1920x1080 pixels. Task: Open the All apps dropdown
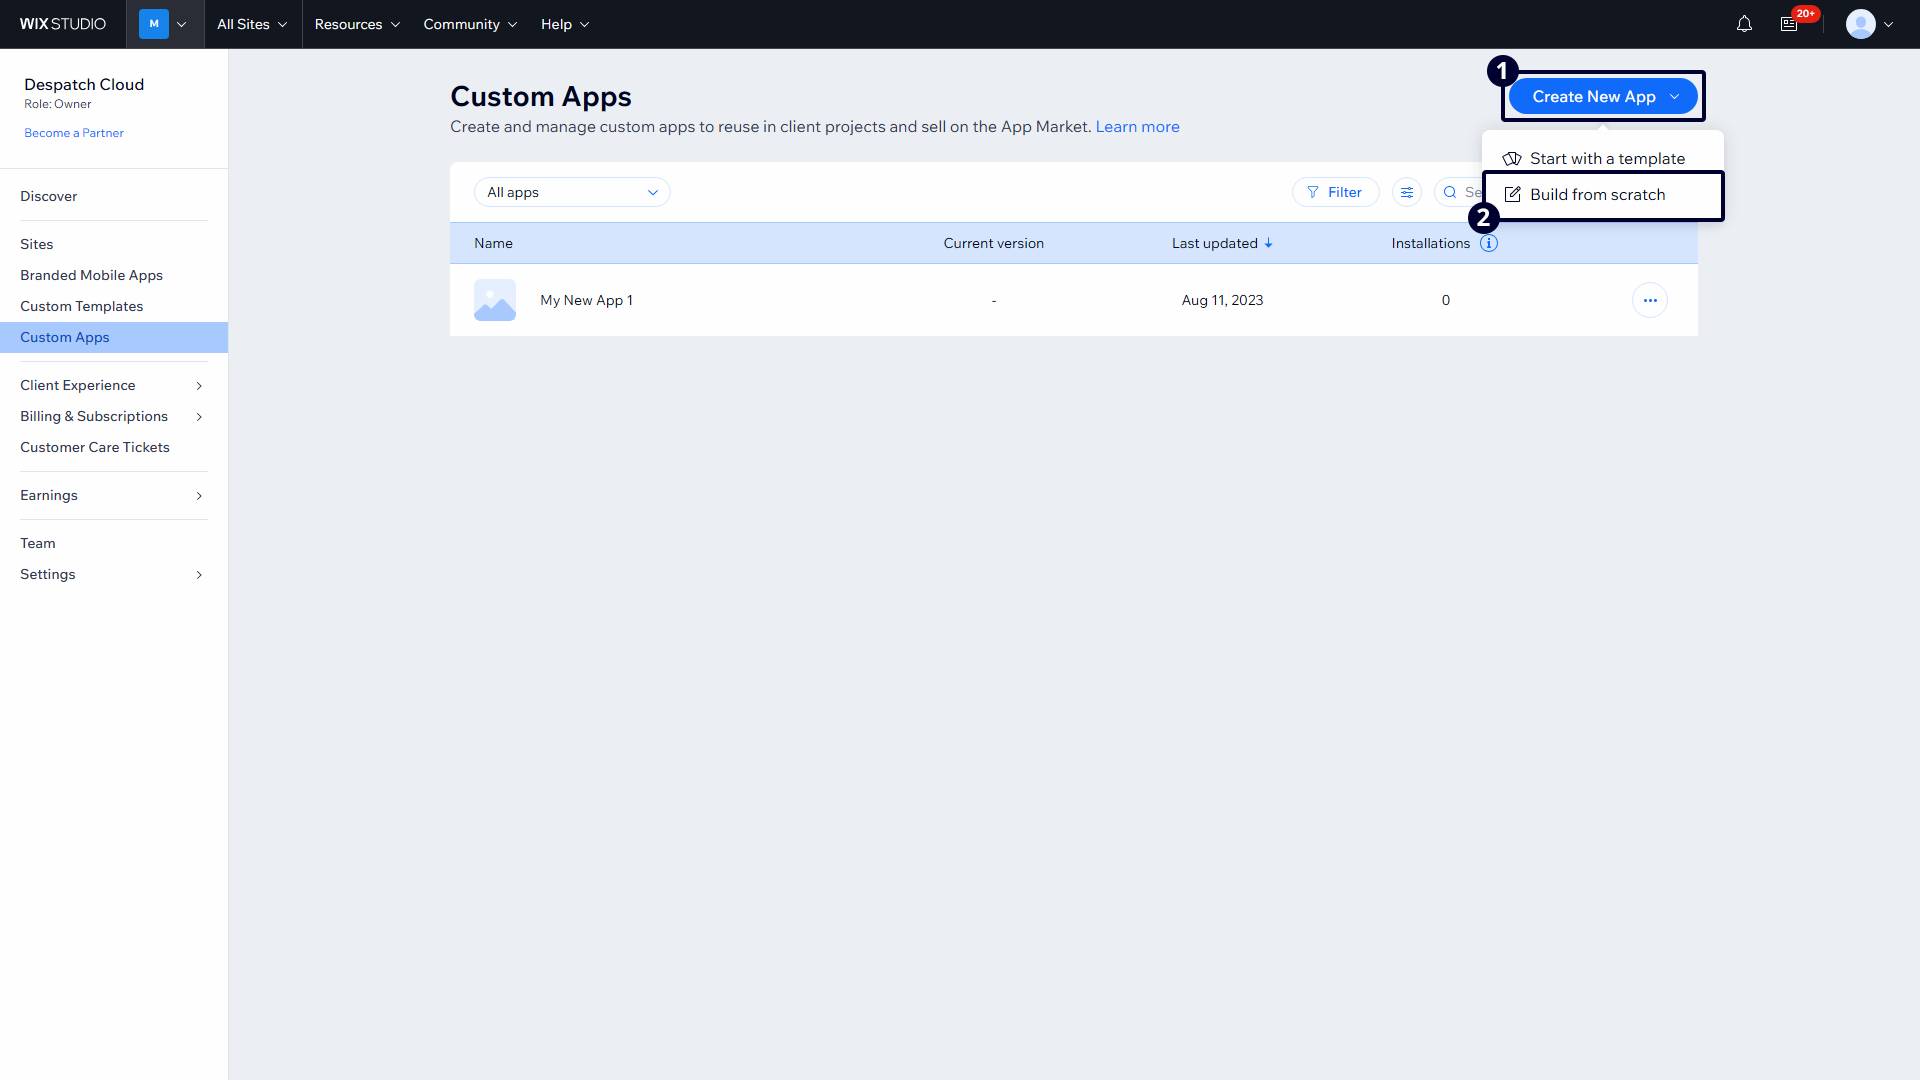[572, 192]
